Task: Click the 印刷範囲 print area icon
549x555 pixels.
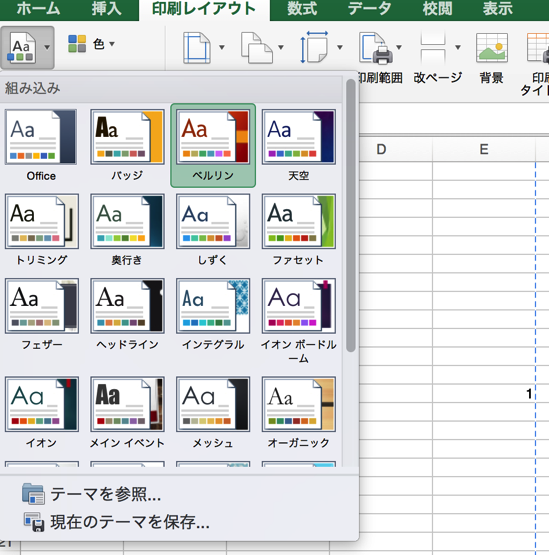Action: (x=376, y=48)
